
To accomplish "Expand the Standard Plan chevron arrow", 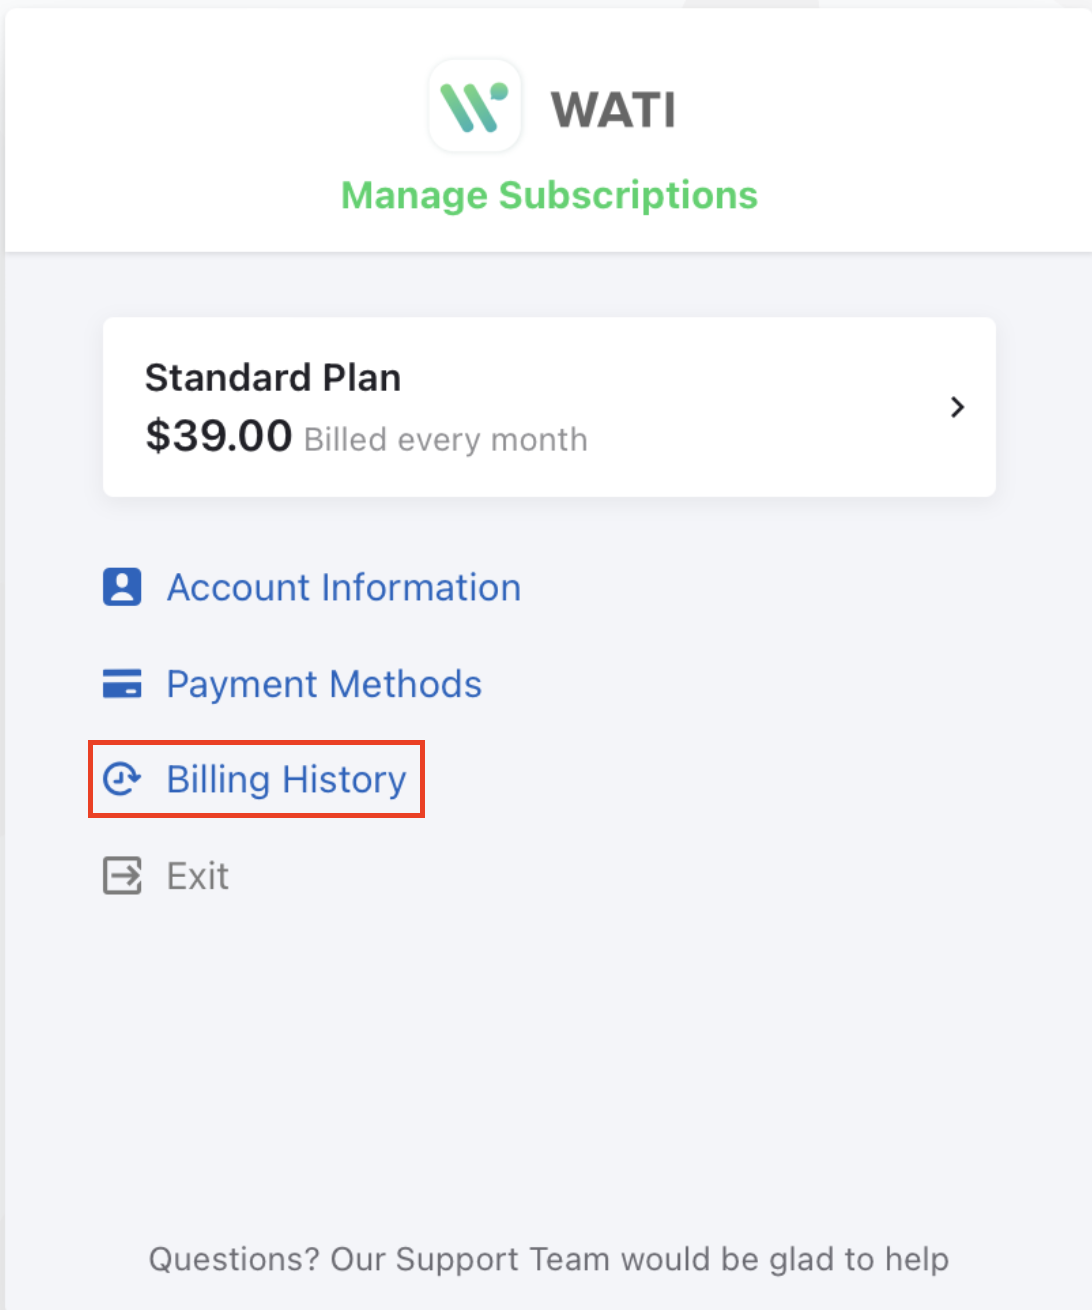I will [957, 407].
